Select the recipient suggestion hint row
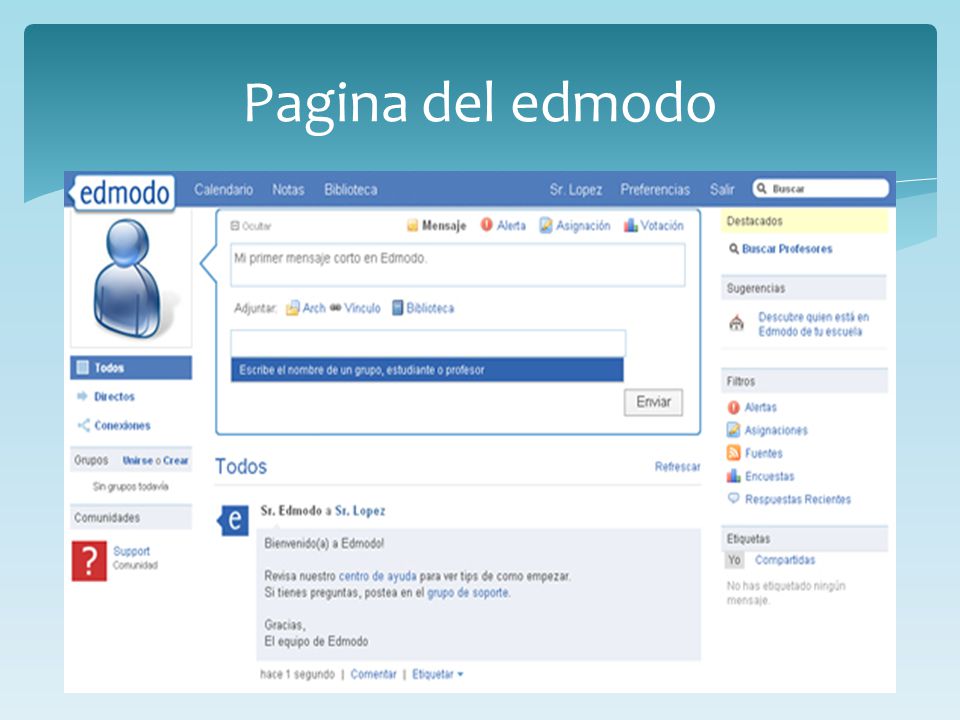Screen dimensions: 960x720 (427, 370)
